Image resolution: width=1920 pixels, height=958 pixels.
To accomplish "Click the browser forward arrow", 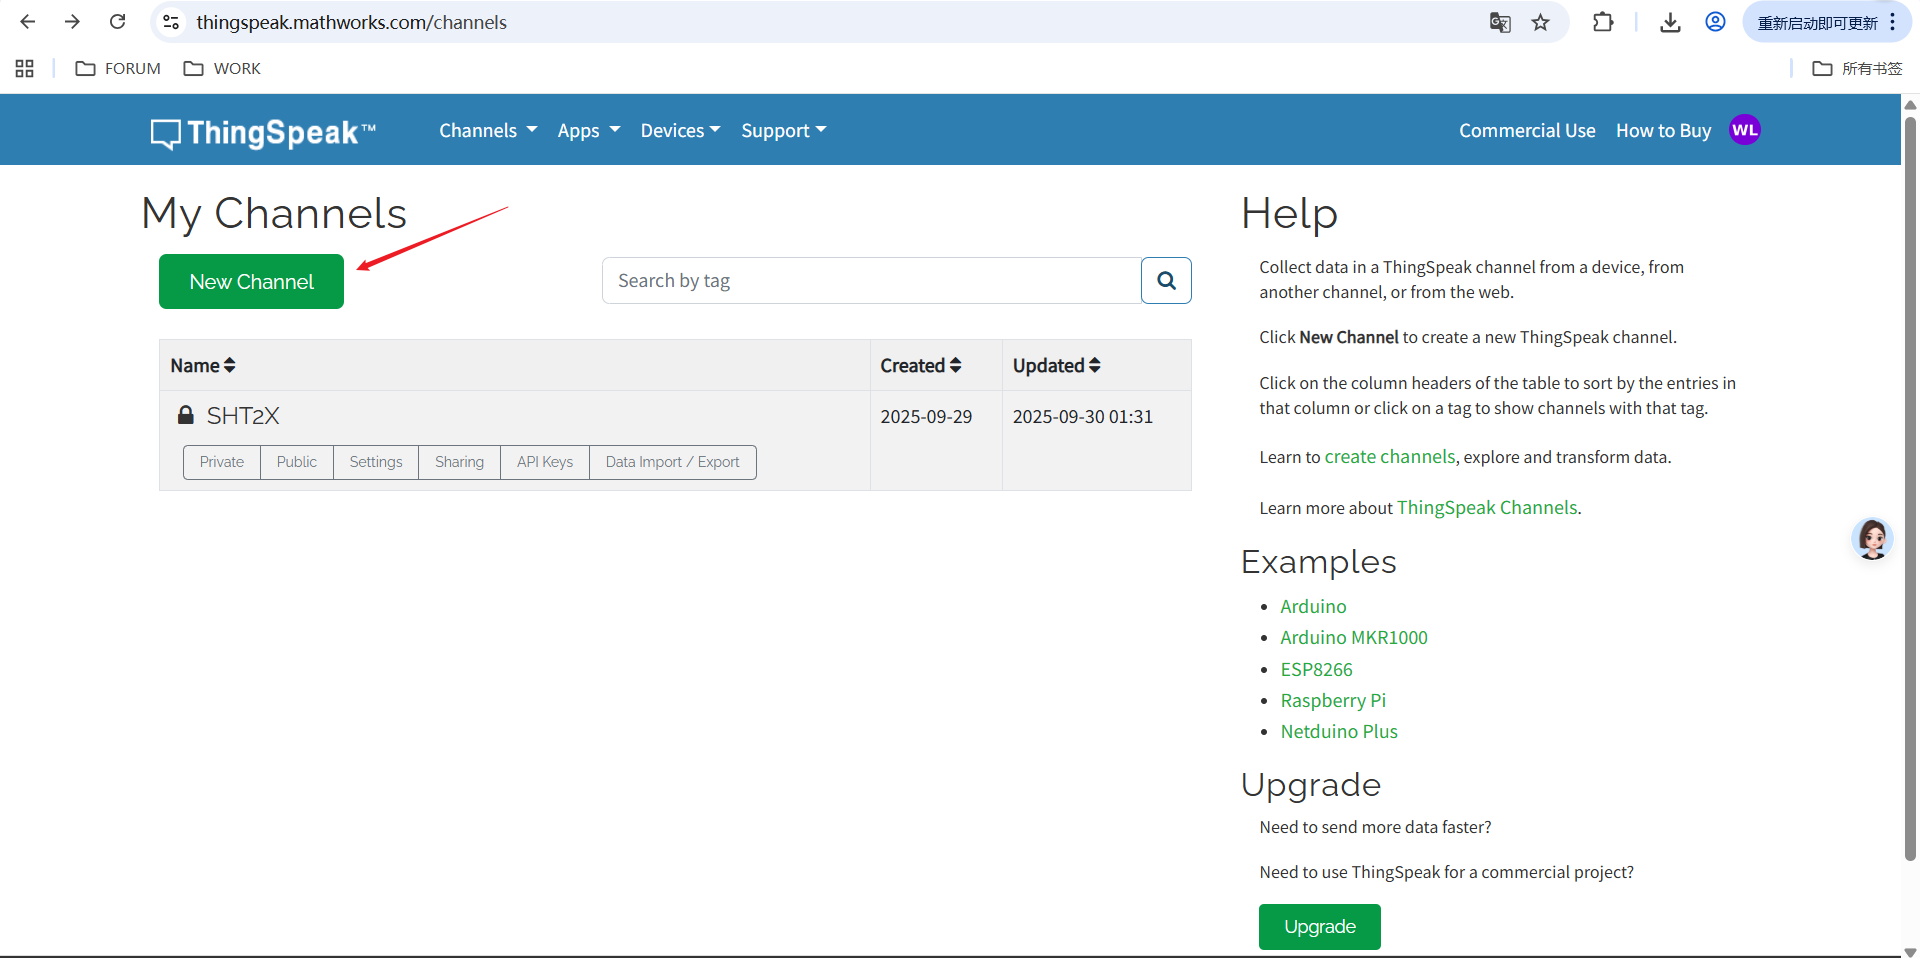I will (72, 22).
